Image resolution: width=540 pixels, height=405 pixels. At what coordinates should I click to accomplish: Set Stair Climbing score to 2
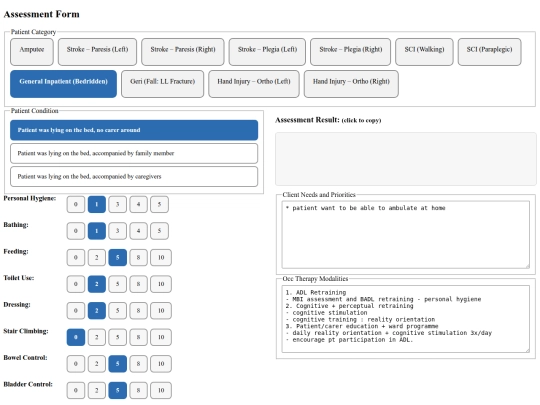click(97, 337)
